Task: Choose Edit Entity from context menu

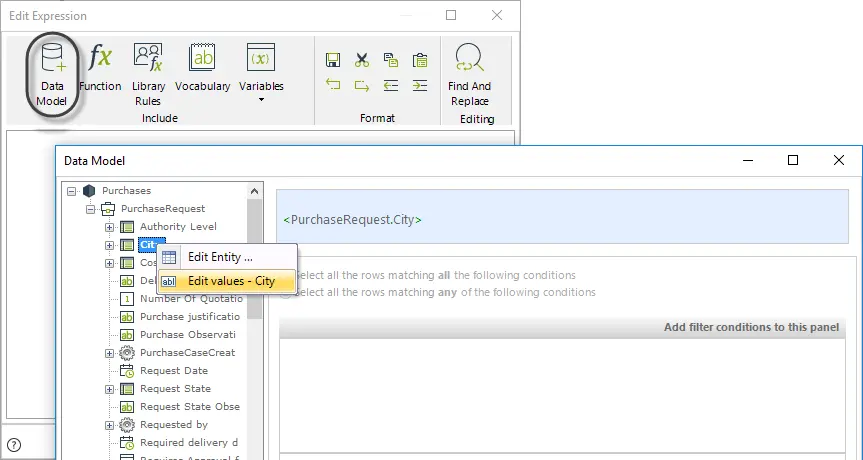Action: (x=227, y=257)
